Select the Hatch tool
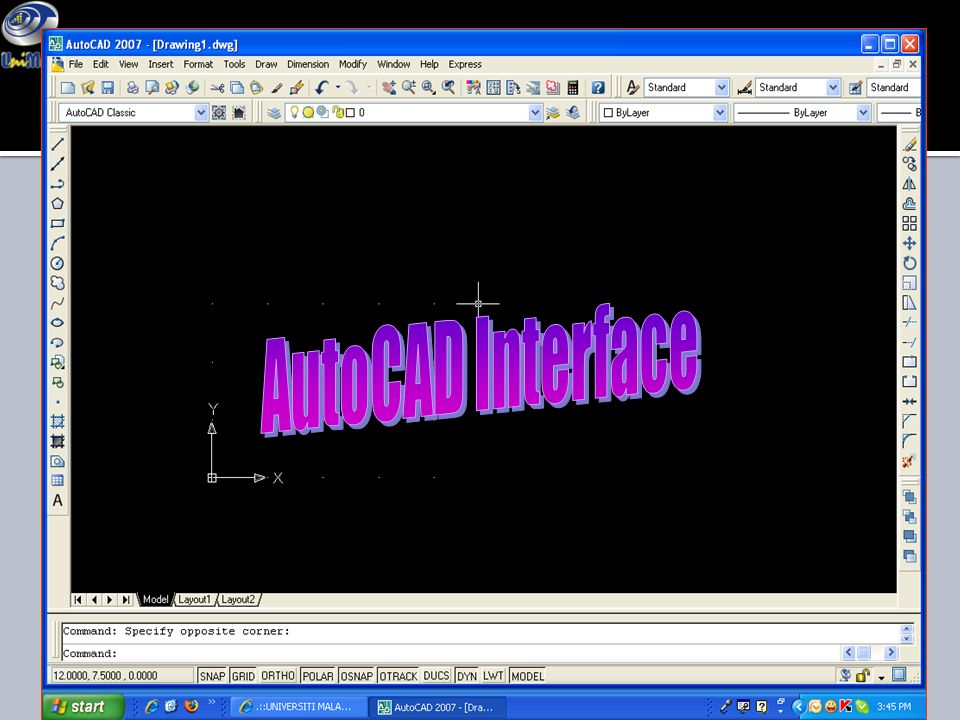This screenshot has width=960, height=720. (x=58, y=421)
